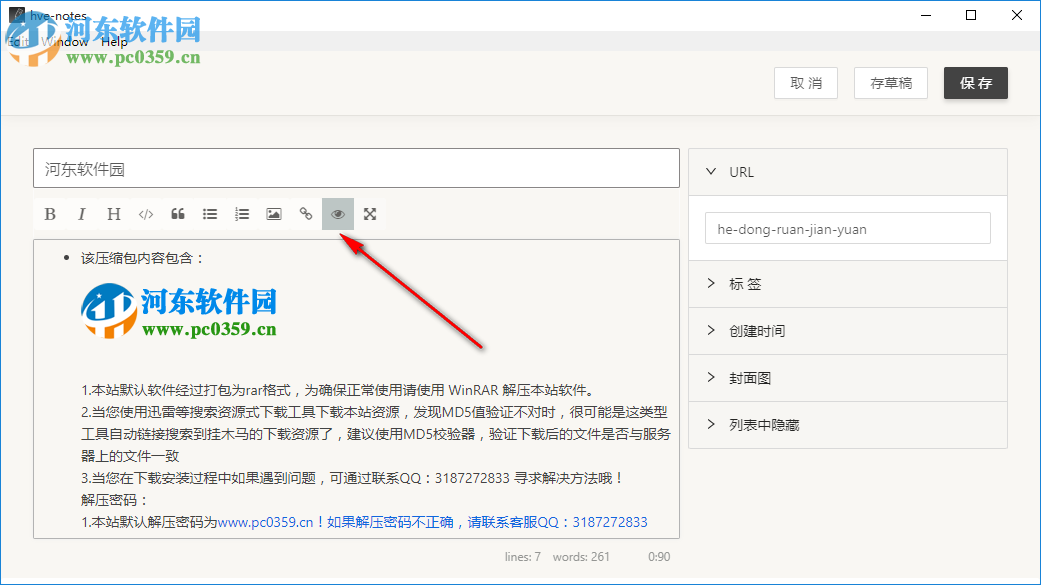Expand the 列表中隐藏 section
Screen dimensions: 1041x585
[x=848, y=425]
